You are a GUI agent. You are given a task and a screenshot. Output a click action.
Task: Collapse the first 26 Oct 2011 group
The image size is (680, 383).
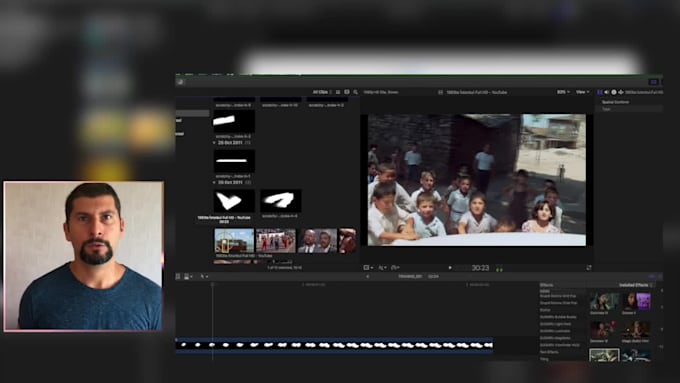[x=214, y=142]
